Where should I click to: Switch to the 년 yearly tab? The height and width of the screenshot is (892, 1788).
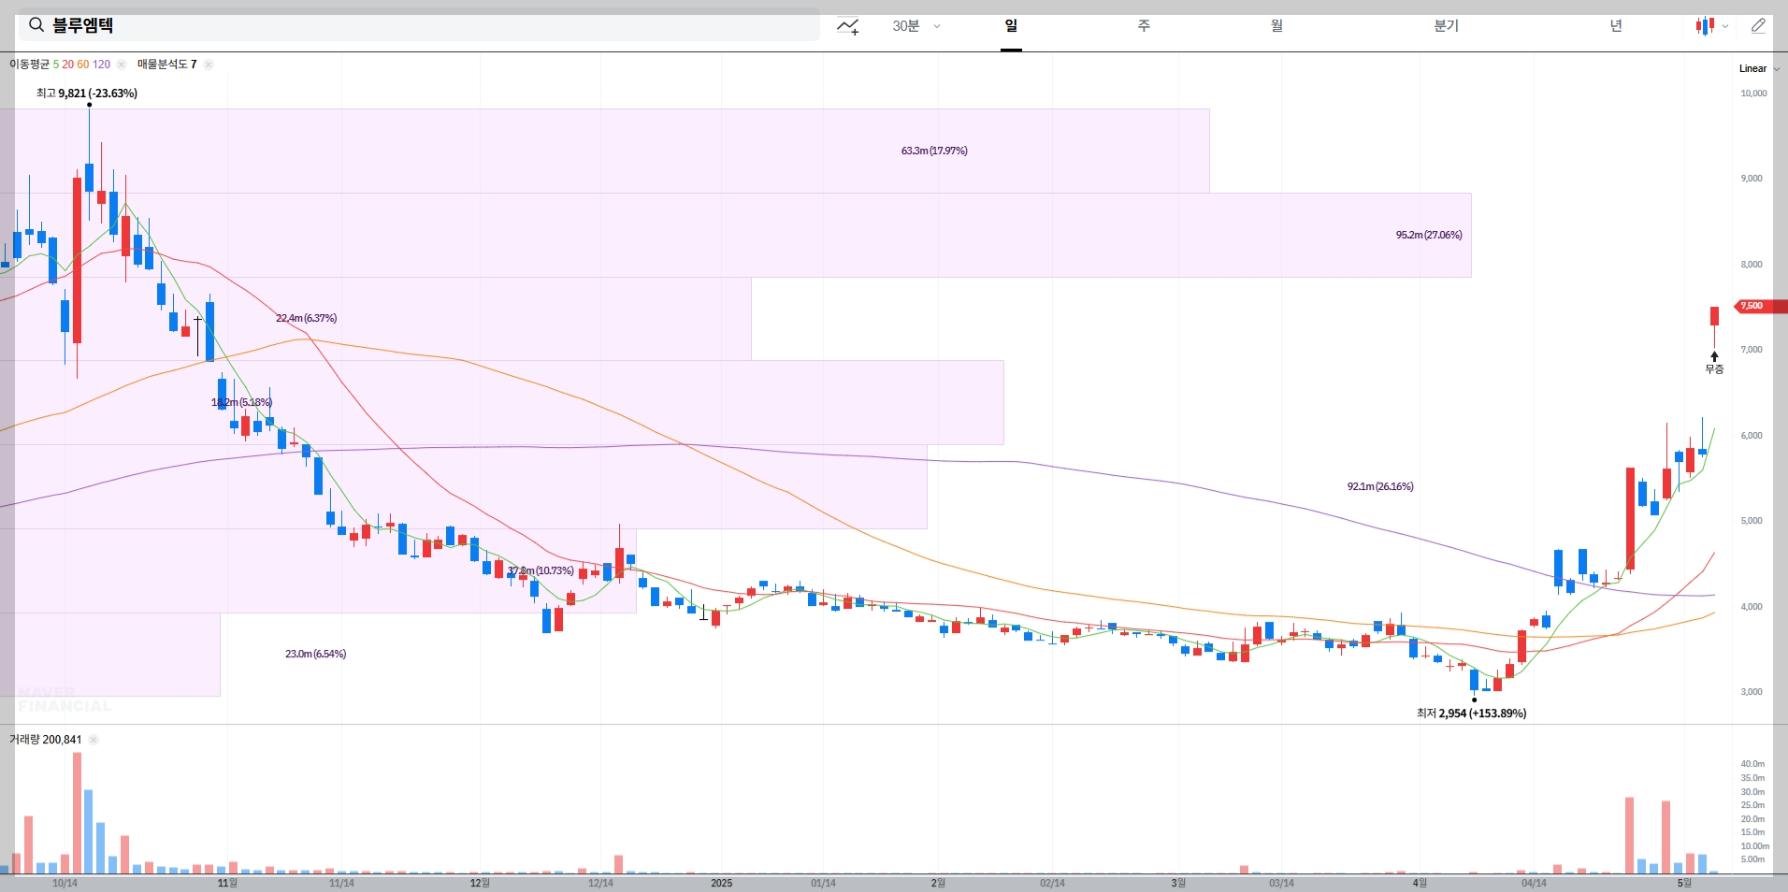tap(1616, 26)
